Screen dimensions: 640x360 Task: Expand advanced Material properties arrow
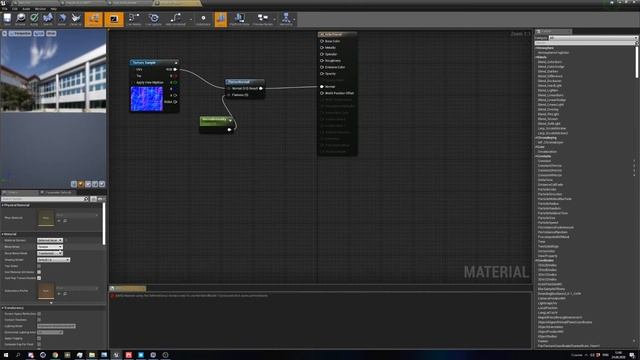pyautogui.click(x=51, y=303)
